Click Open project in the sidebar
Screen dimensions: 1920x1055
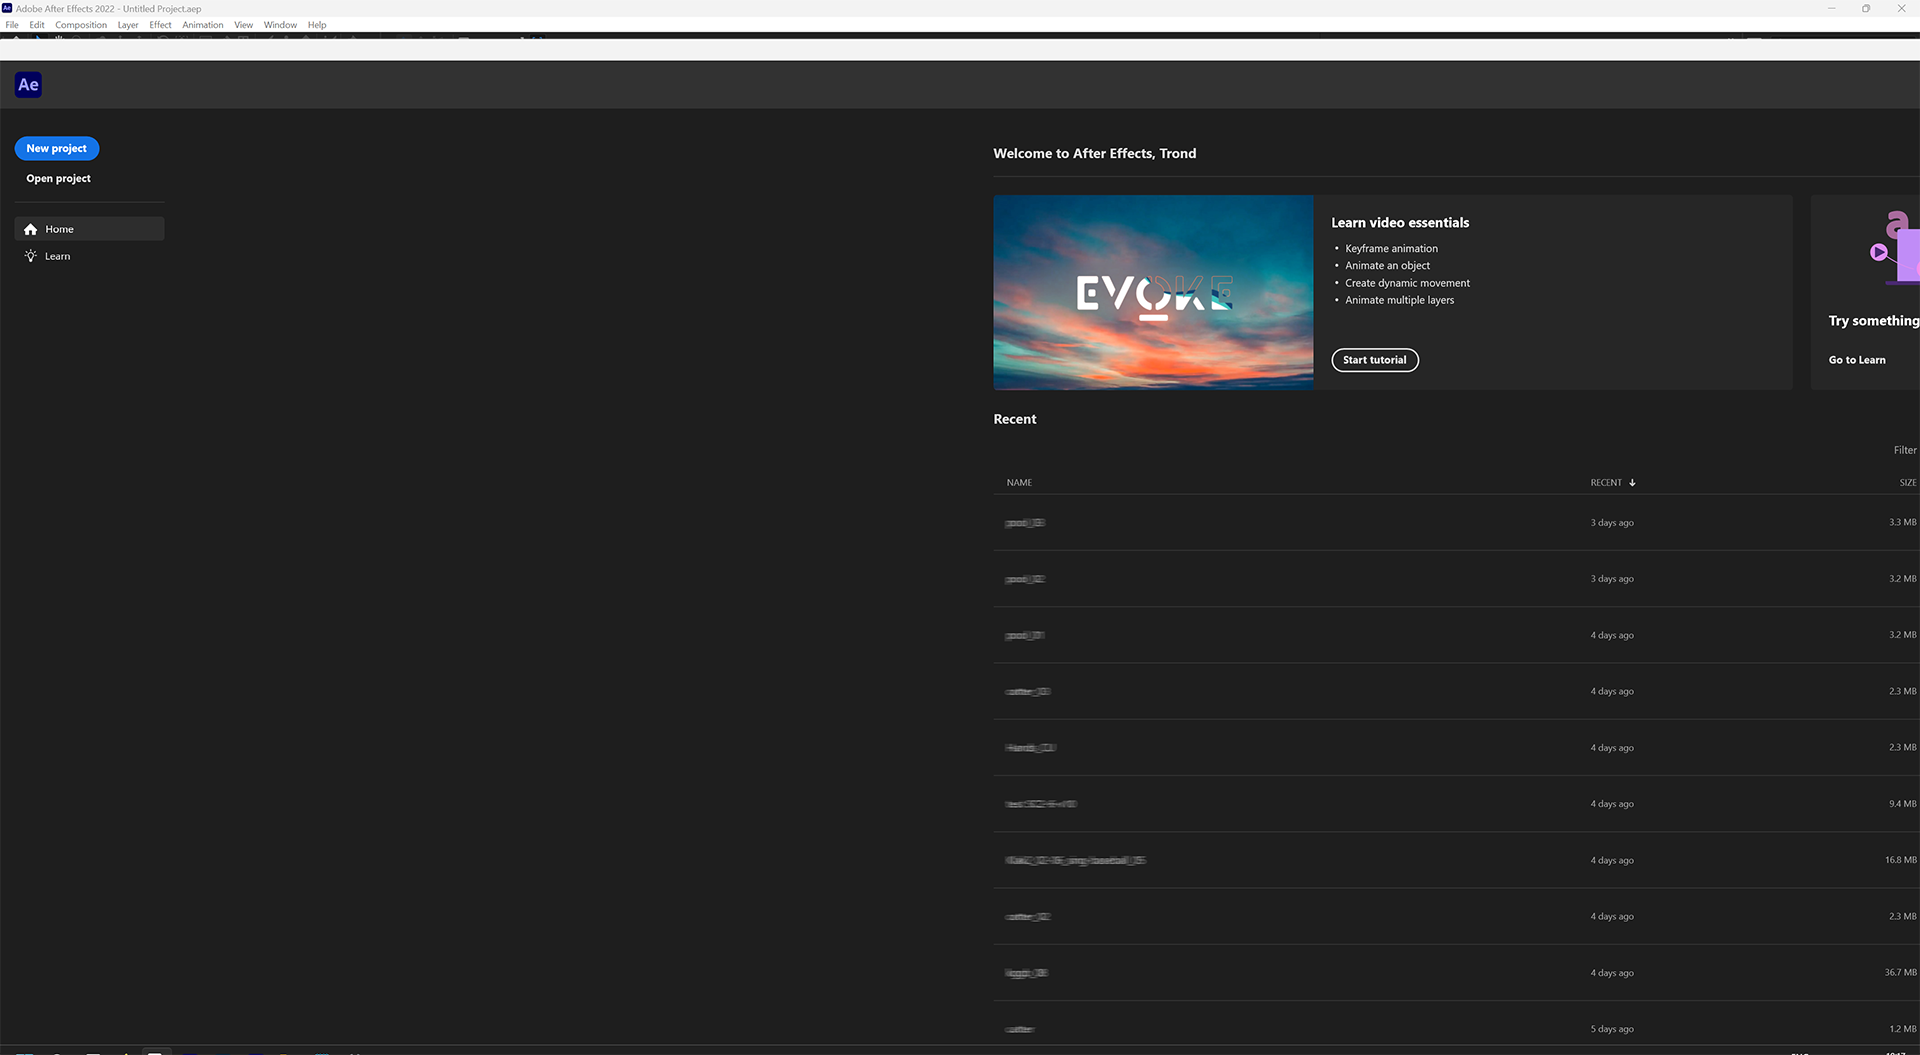[x=58, y=178]
